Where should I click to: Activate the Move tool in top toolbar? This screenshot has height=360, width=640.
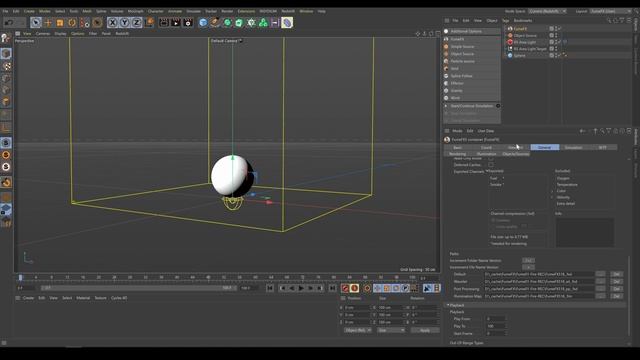pos(48,23)
